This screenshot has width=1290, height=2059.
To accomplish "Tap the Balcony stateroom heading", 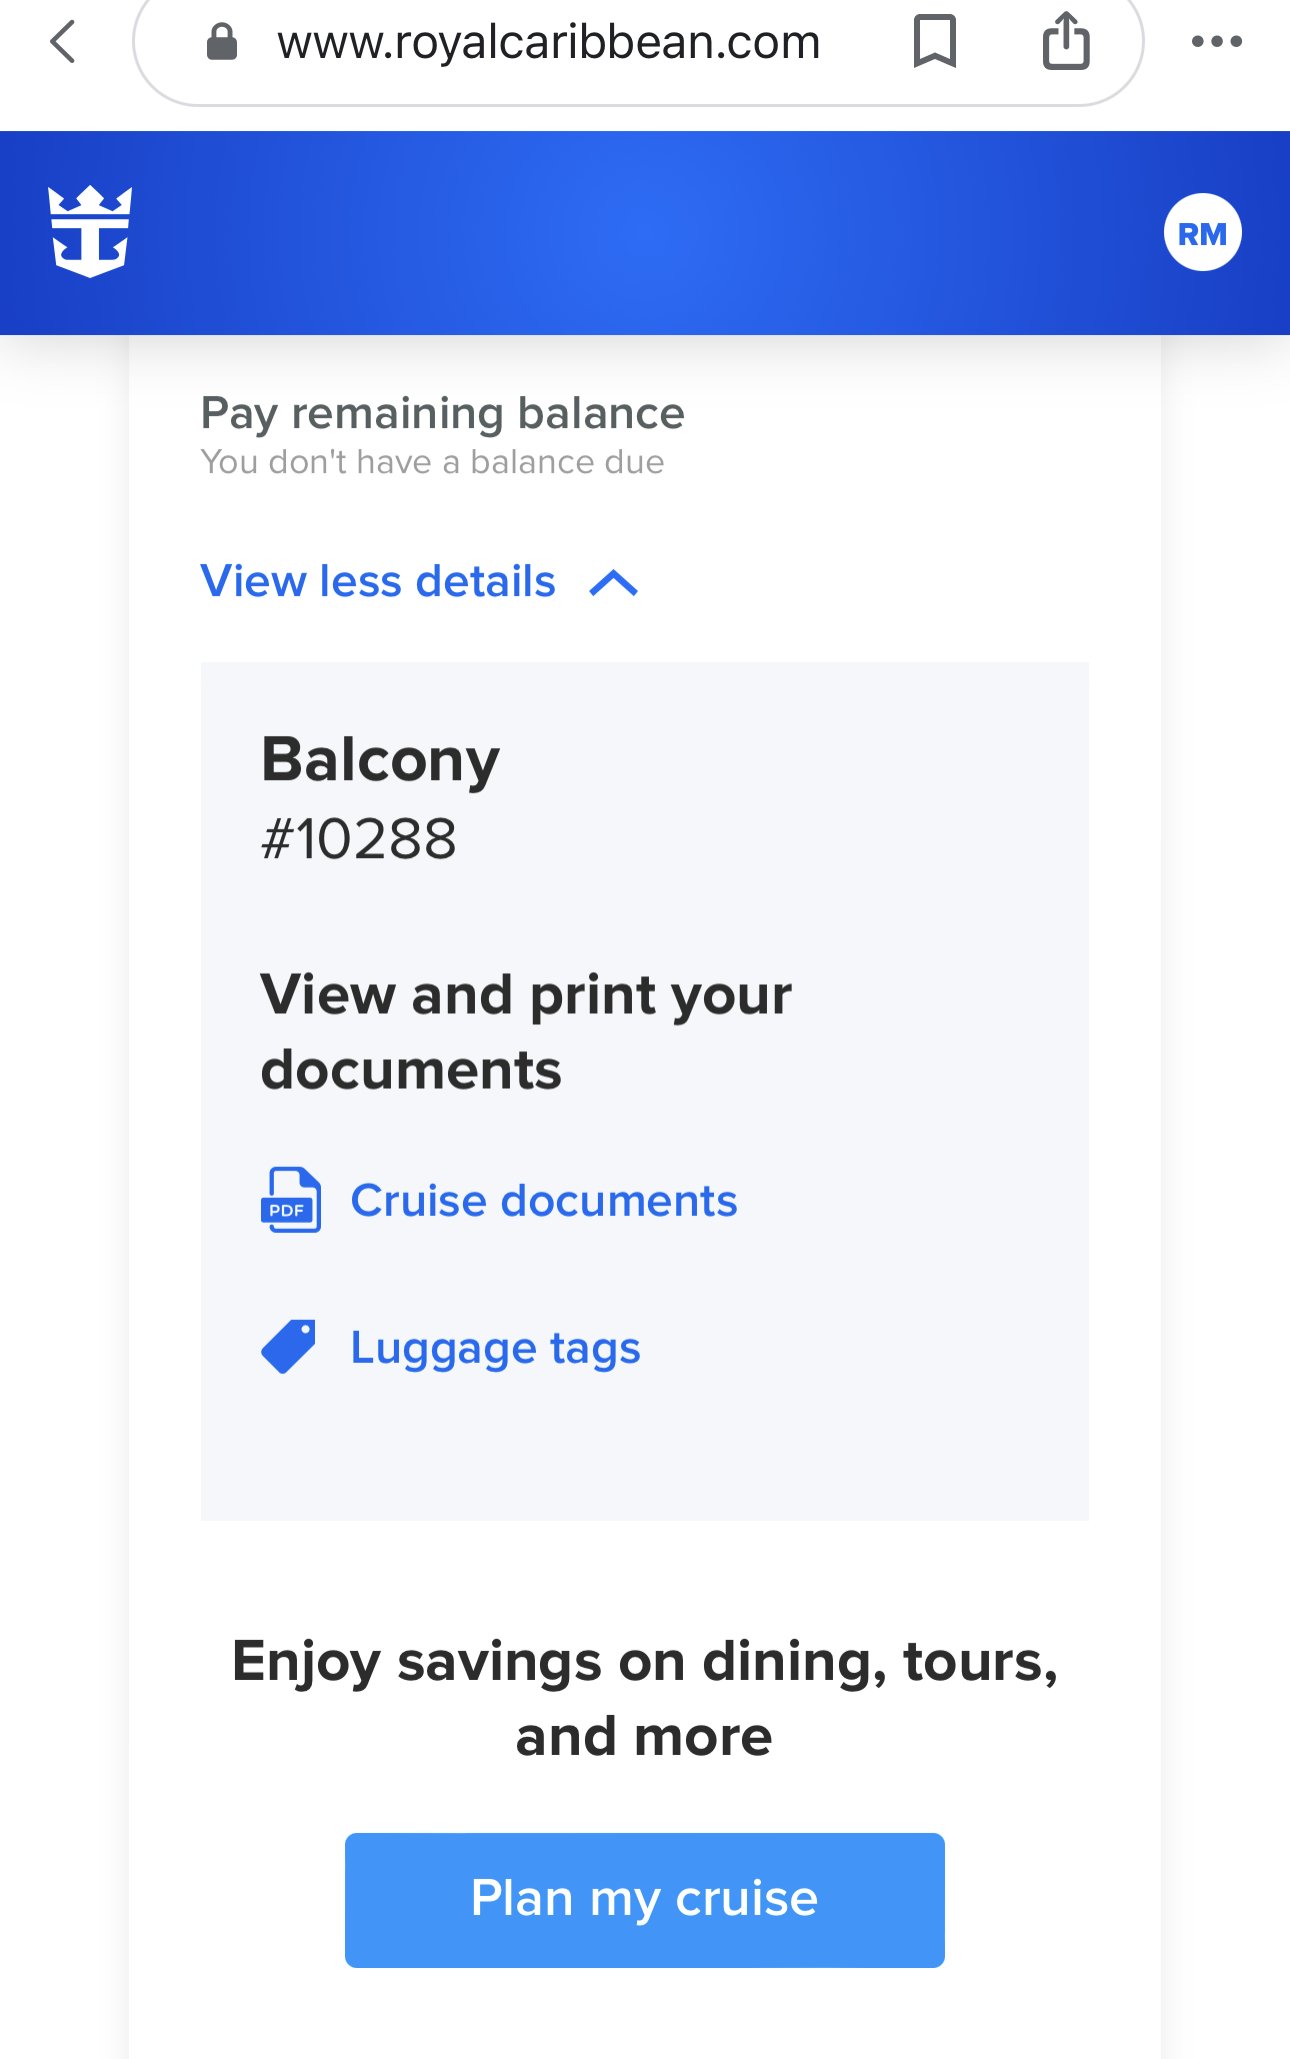I will [380, 761].
